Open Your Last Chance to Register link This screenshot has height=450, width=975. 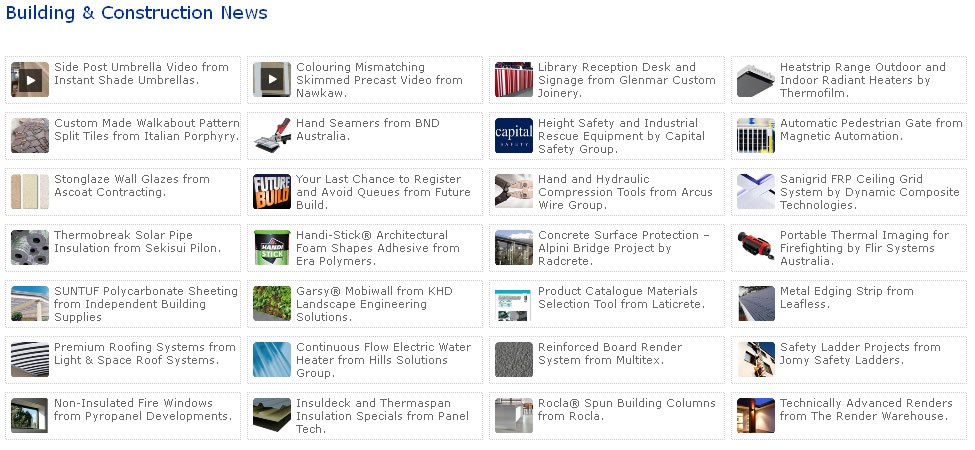[x=383, y=191]
